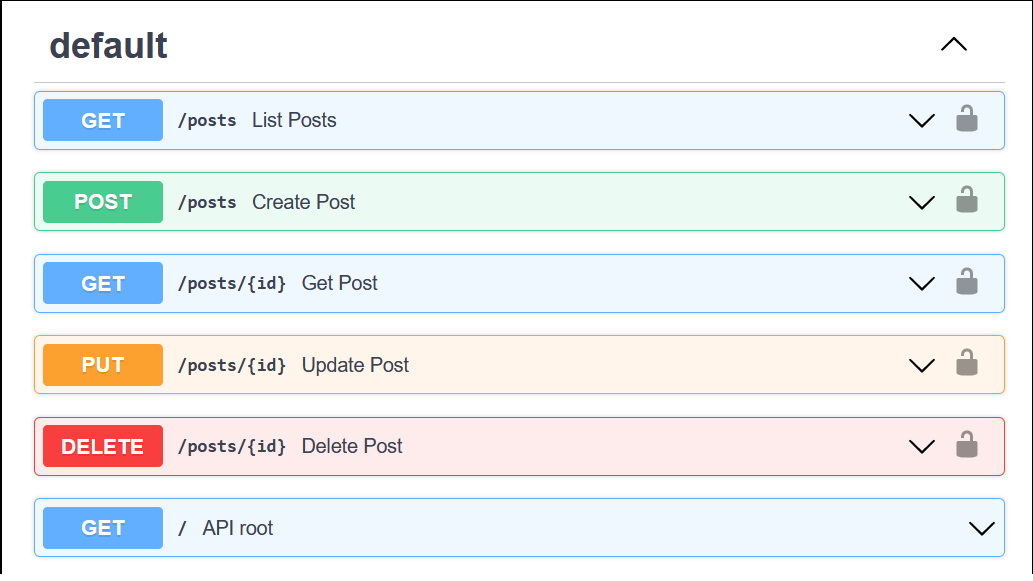Expand the Delete Post chevron arrow
Screen dimensions: 1033x581
(x=921, y=446)
